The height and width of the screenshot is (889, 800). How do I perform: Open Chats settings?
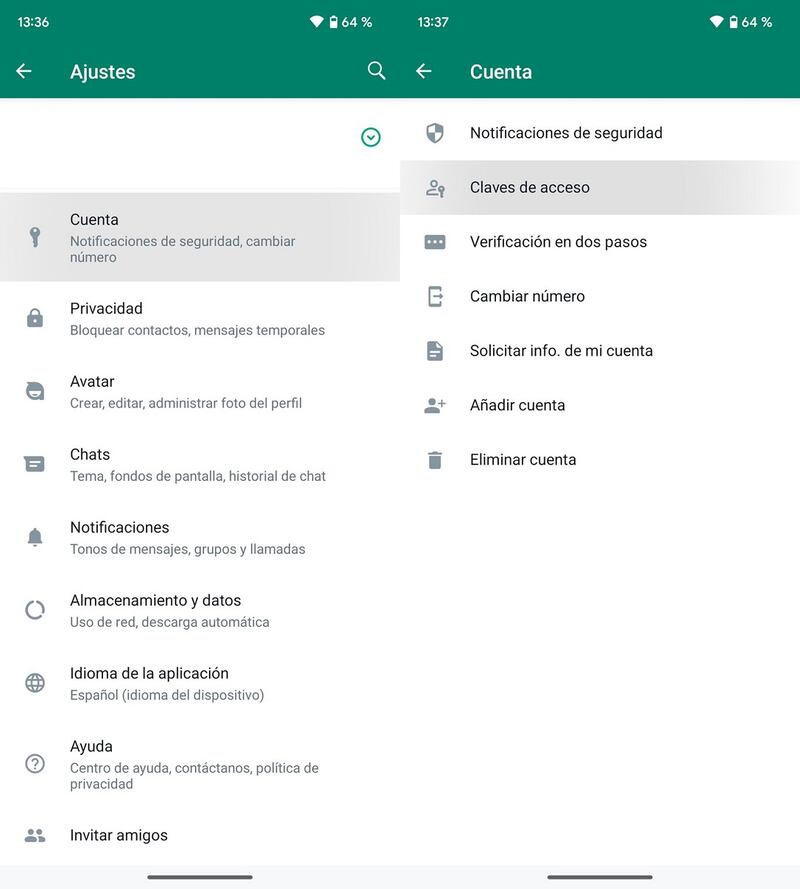tap(197, 464)
